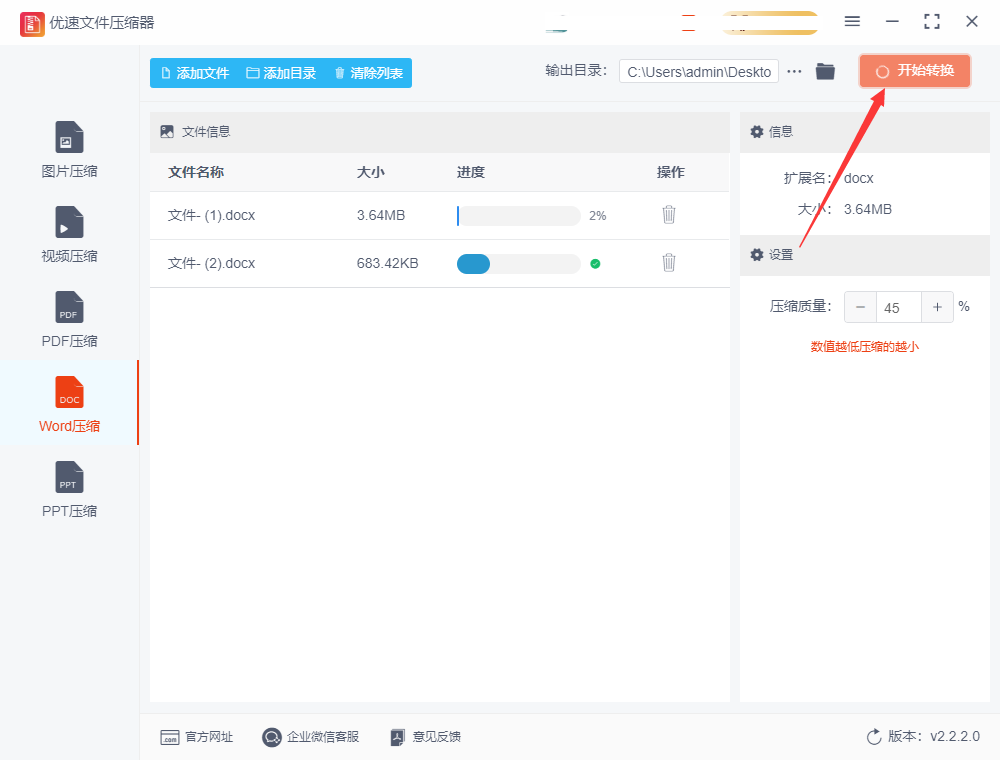This screenshot has height=760, width=1000.
Task: Click the 文件信息 panel image icon
Action: 167,132
